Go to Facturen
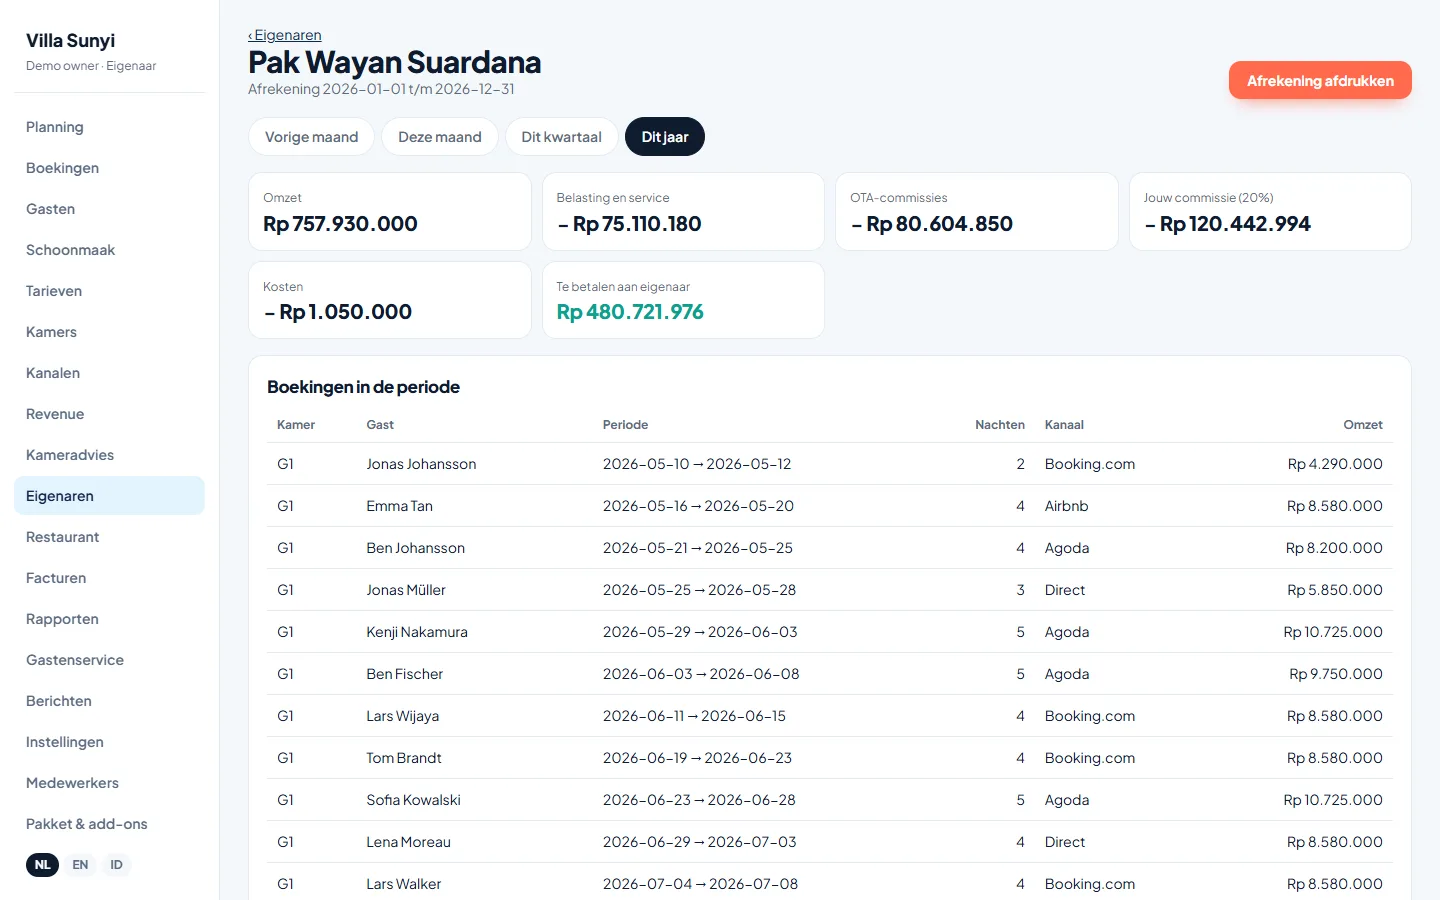The width and height of the screenshot is (1440, 900). pos(109,578)
